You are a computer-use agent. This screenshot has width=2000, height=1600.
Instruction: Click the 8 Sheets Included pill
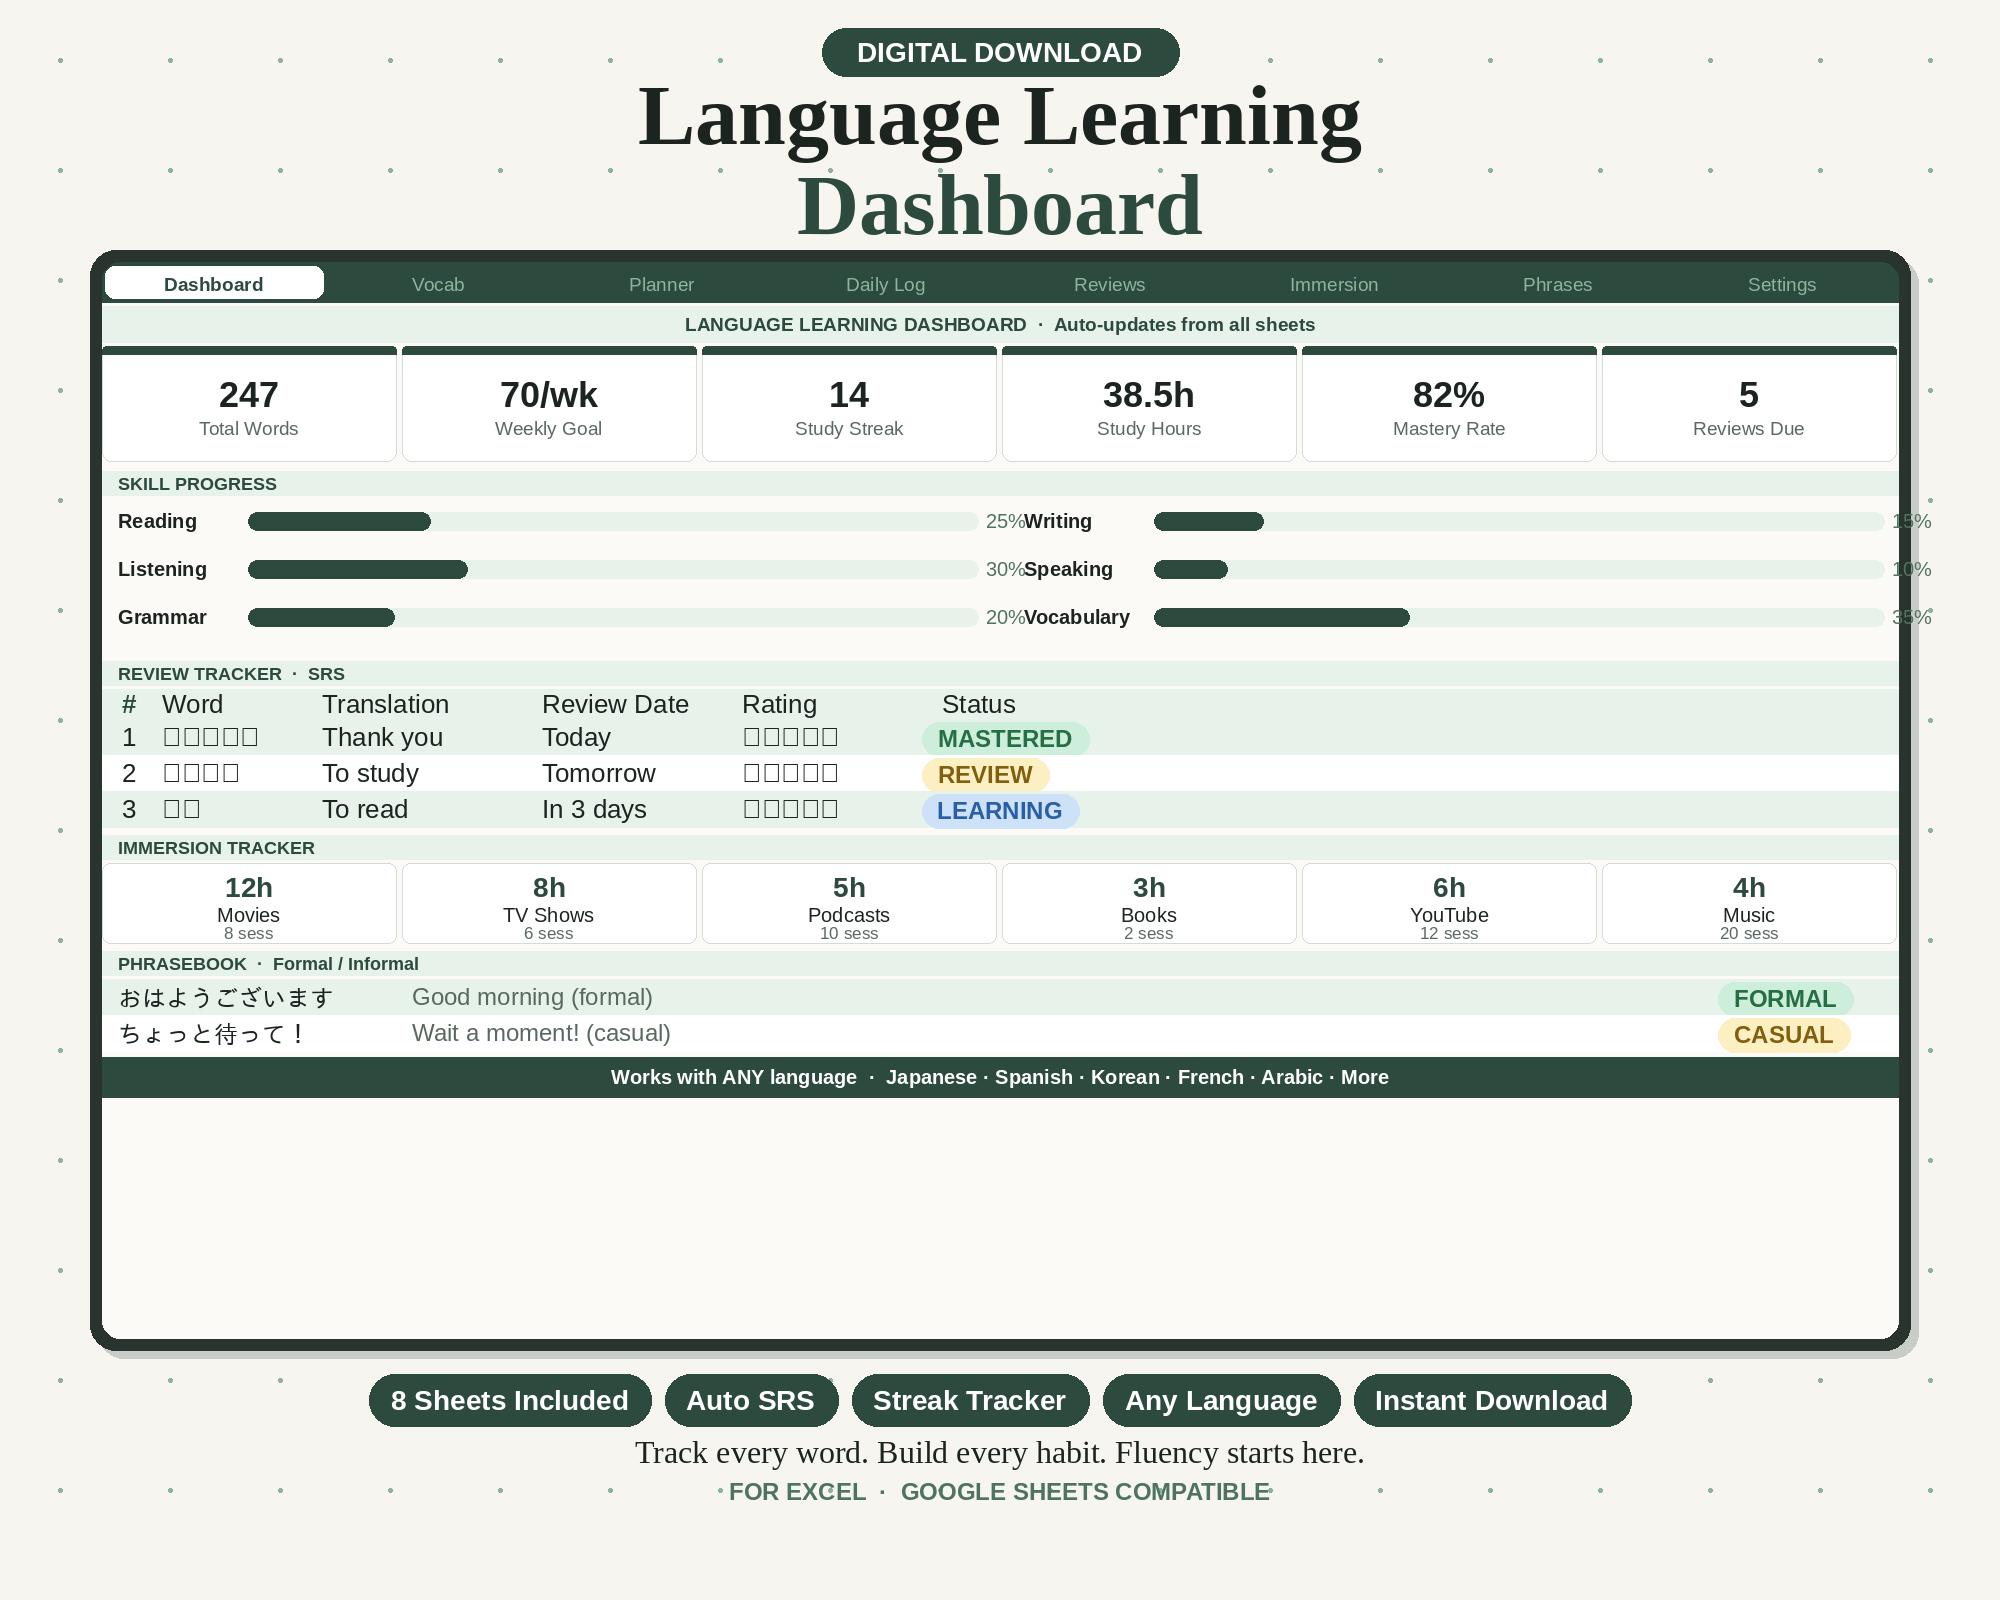510,1400
